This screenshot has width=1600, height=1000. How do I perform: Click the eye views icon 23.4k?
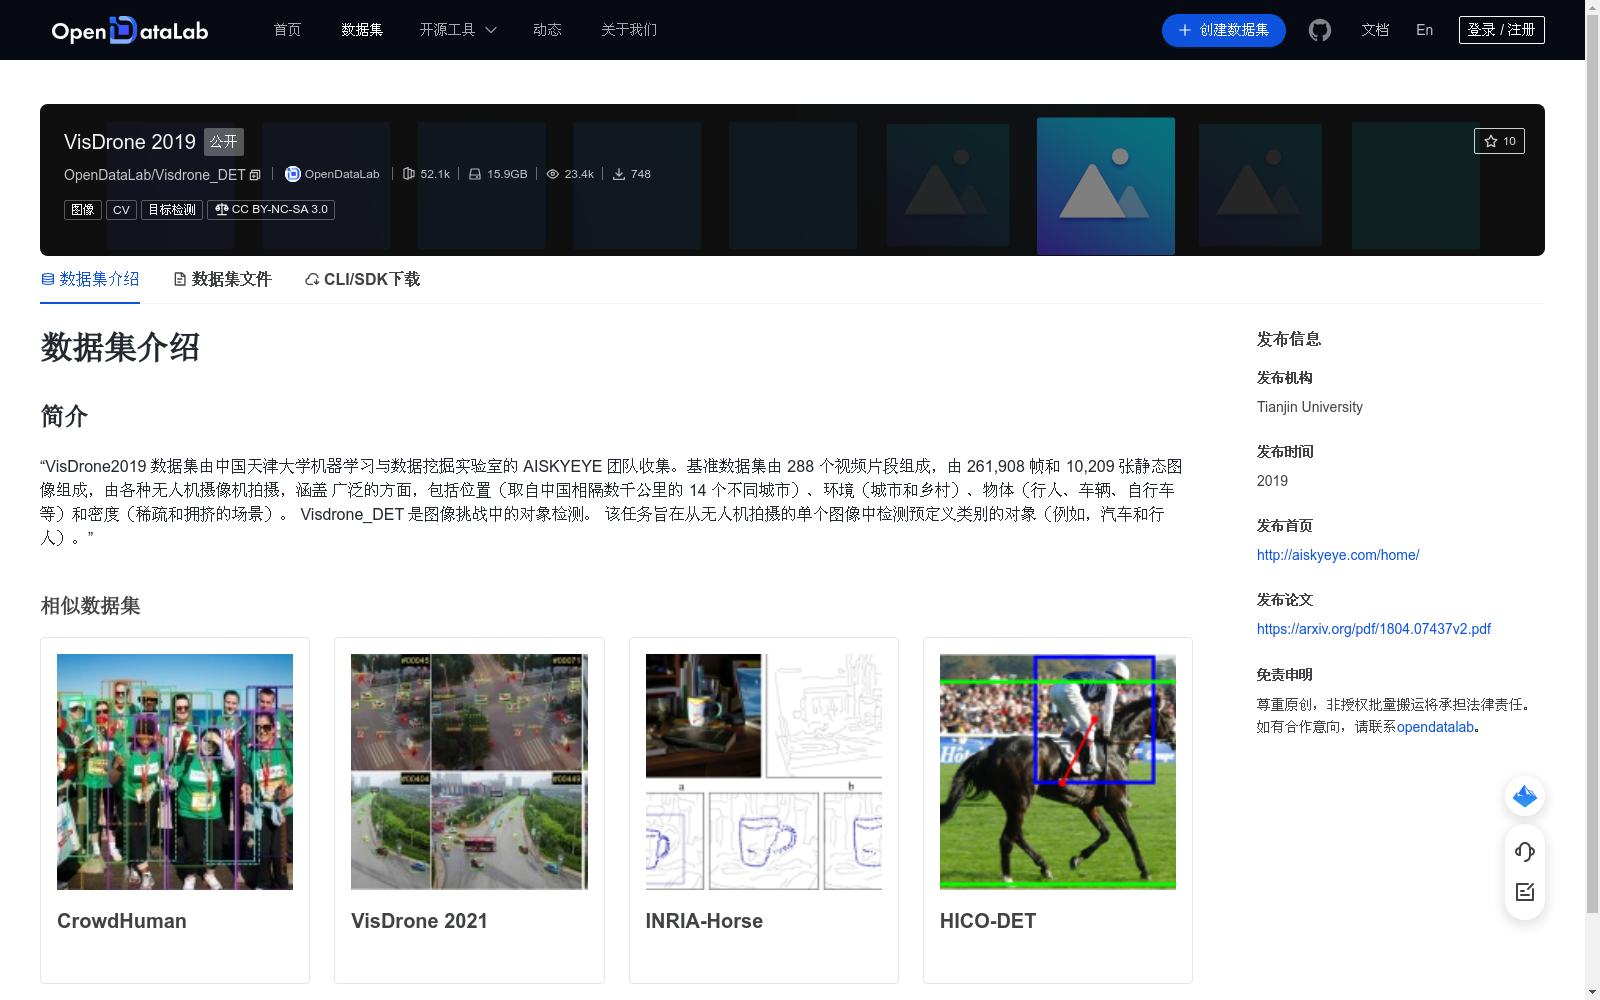point(552,174)
